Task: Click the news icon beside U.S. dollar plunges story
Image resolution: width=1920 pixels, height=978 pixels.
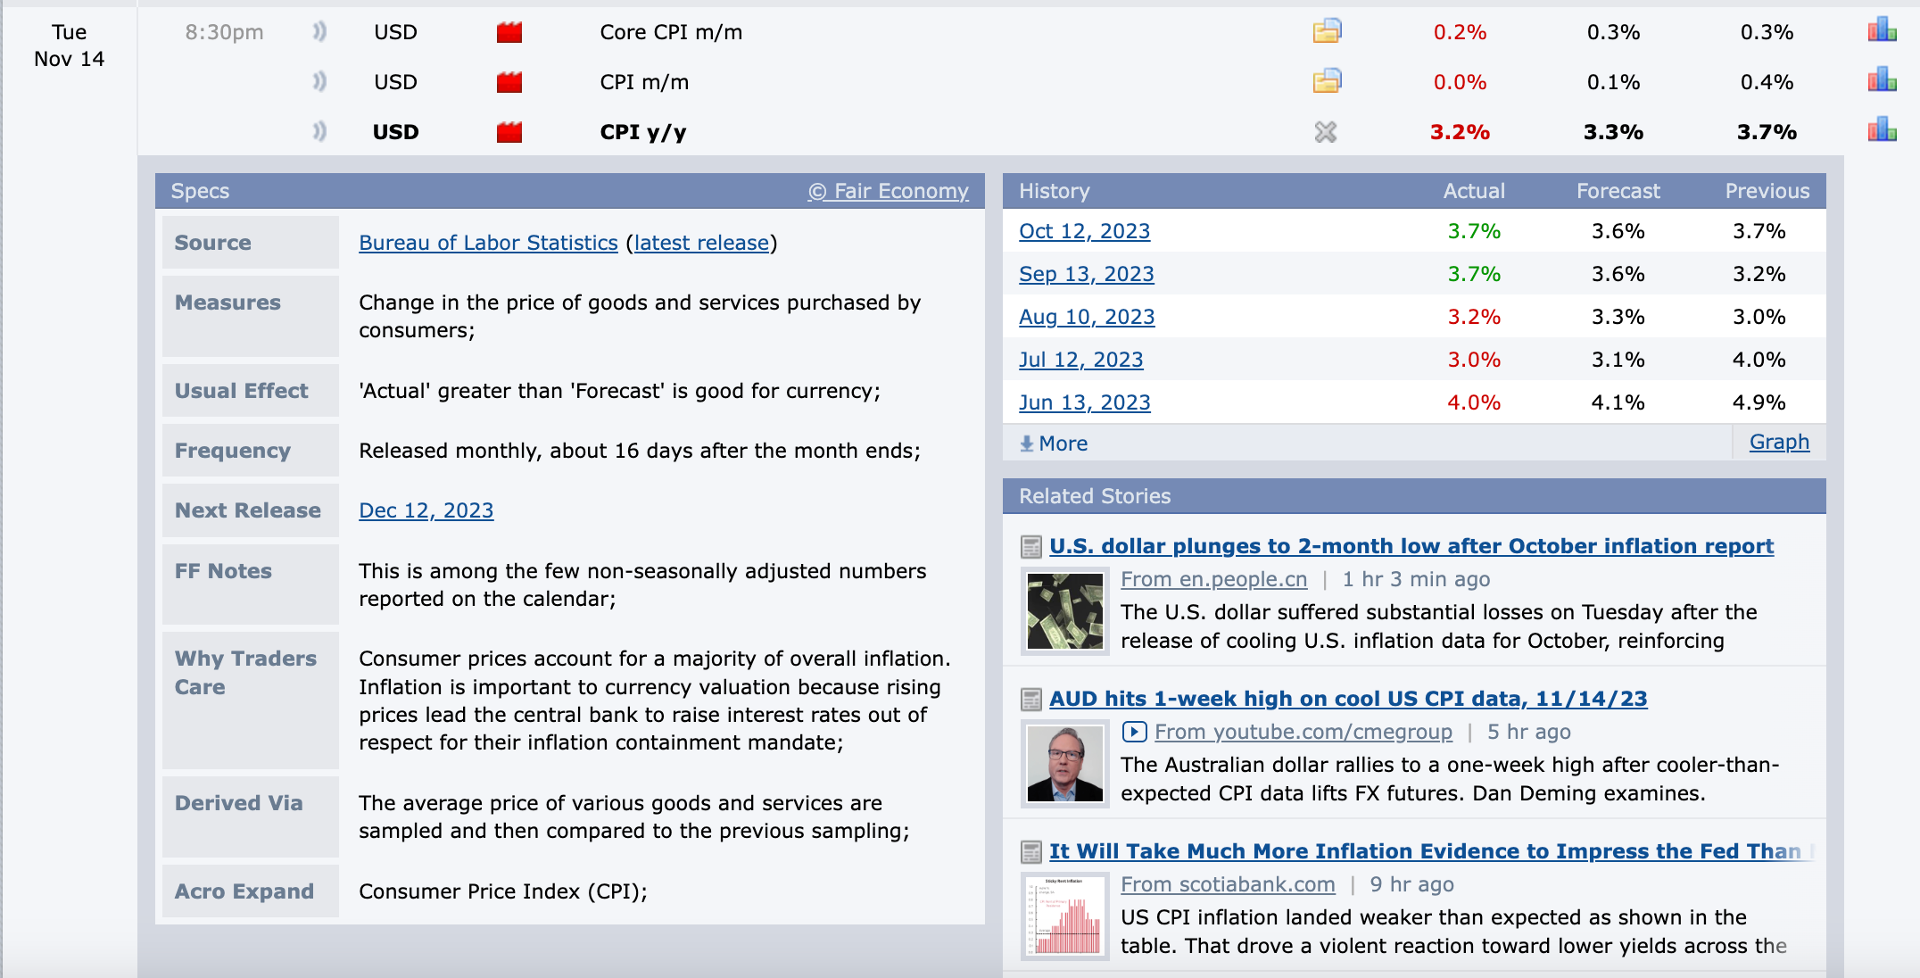Action: (x=1031, y=547)
